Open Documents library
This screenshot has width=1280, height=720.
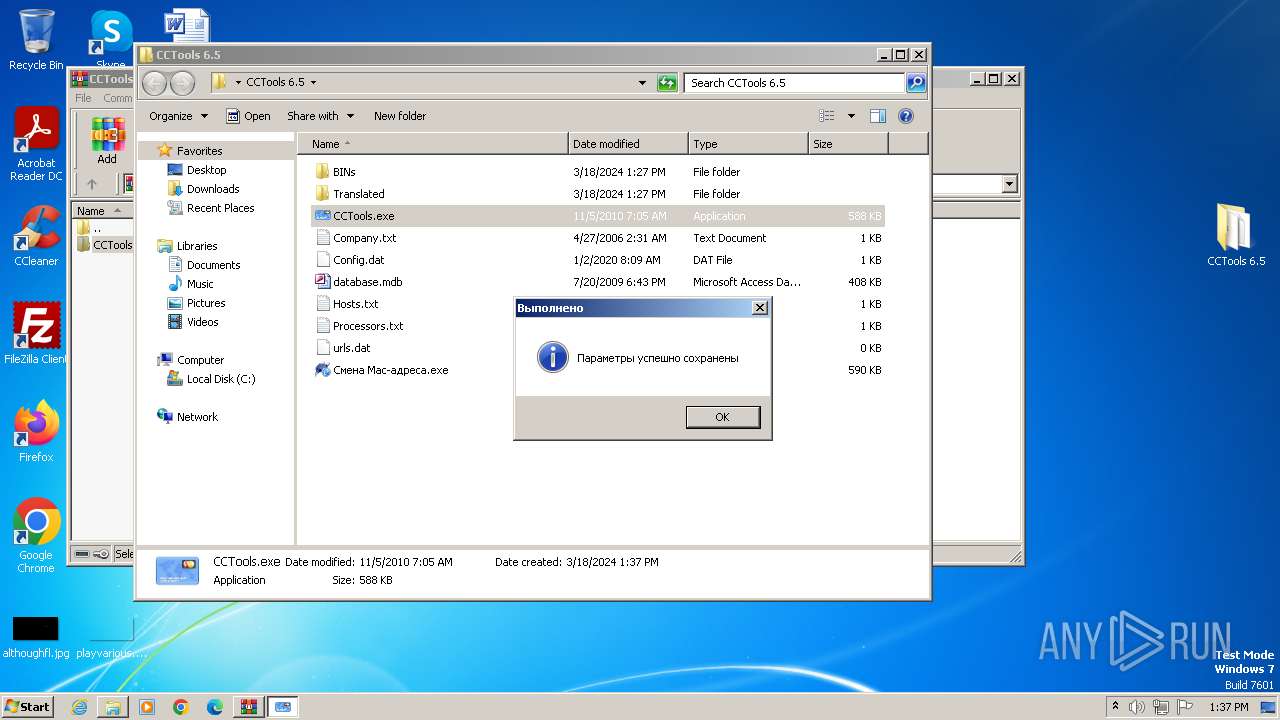213,265
